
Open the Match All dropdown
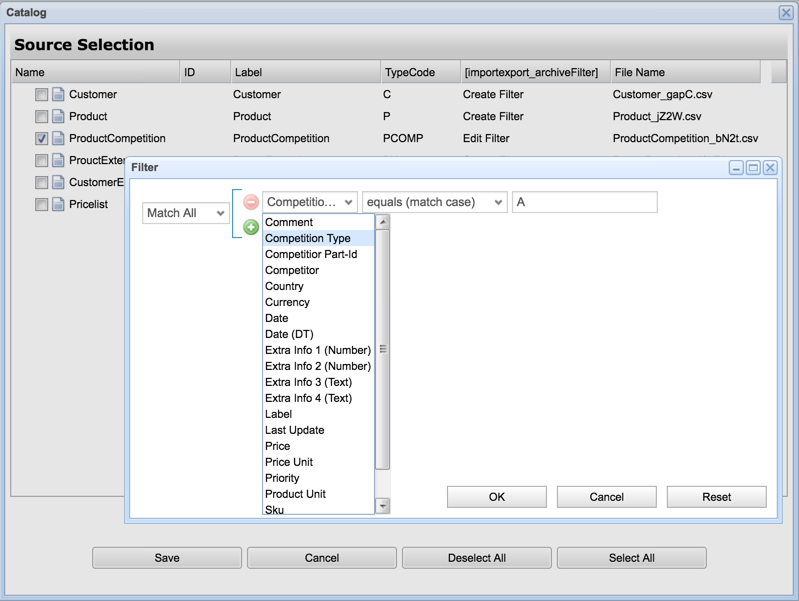coord(186,213)
